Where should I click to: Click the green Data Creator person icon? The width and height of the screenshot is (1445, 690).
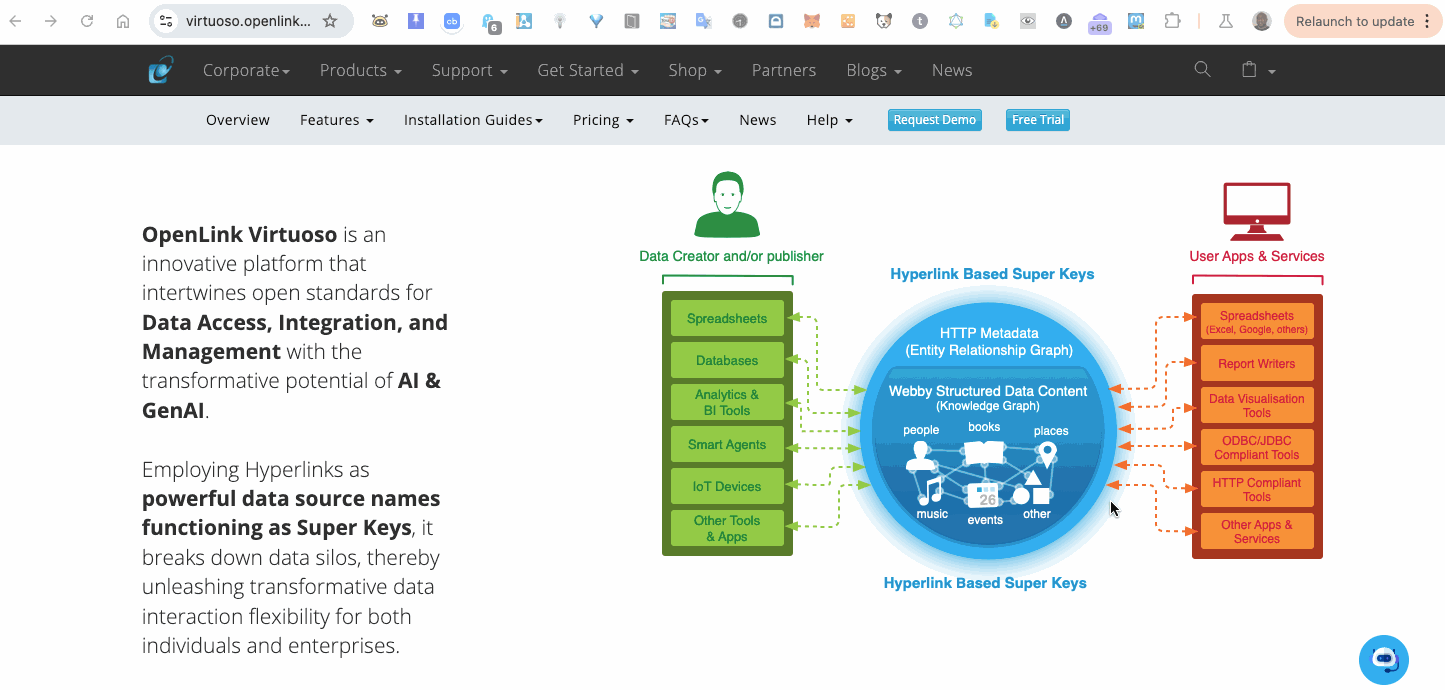(727, 204)
